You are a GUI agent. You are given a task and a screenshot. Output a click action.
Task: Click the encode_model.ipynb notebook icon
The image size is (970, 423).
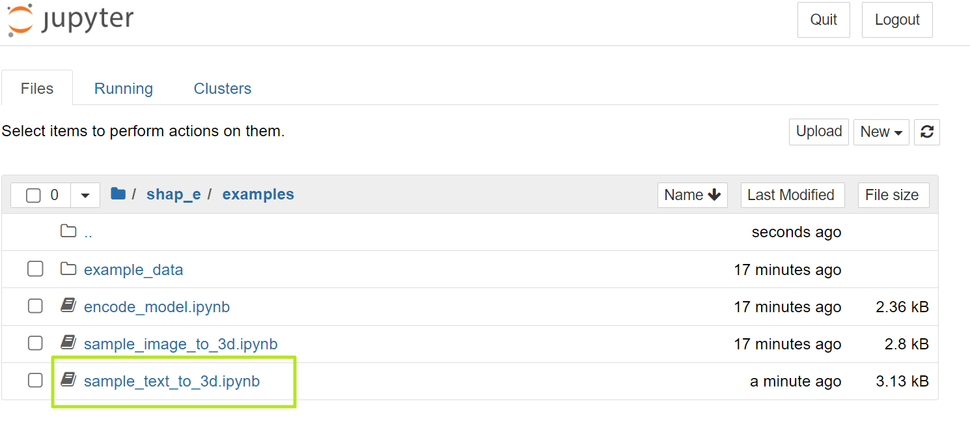click(68, 306)
